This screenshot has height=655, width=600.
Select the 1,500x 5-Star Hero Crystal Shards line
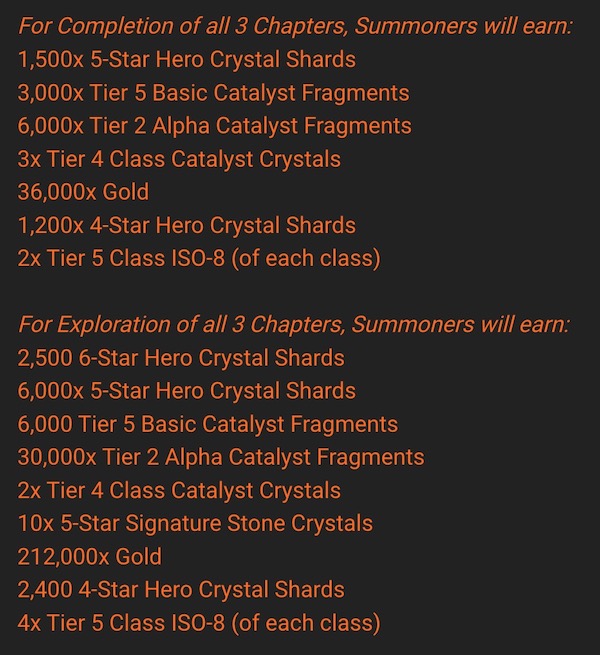[x=186, y=60]
